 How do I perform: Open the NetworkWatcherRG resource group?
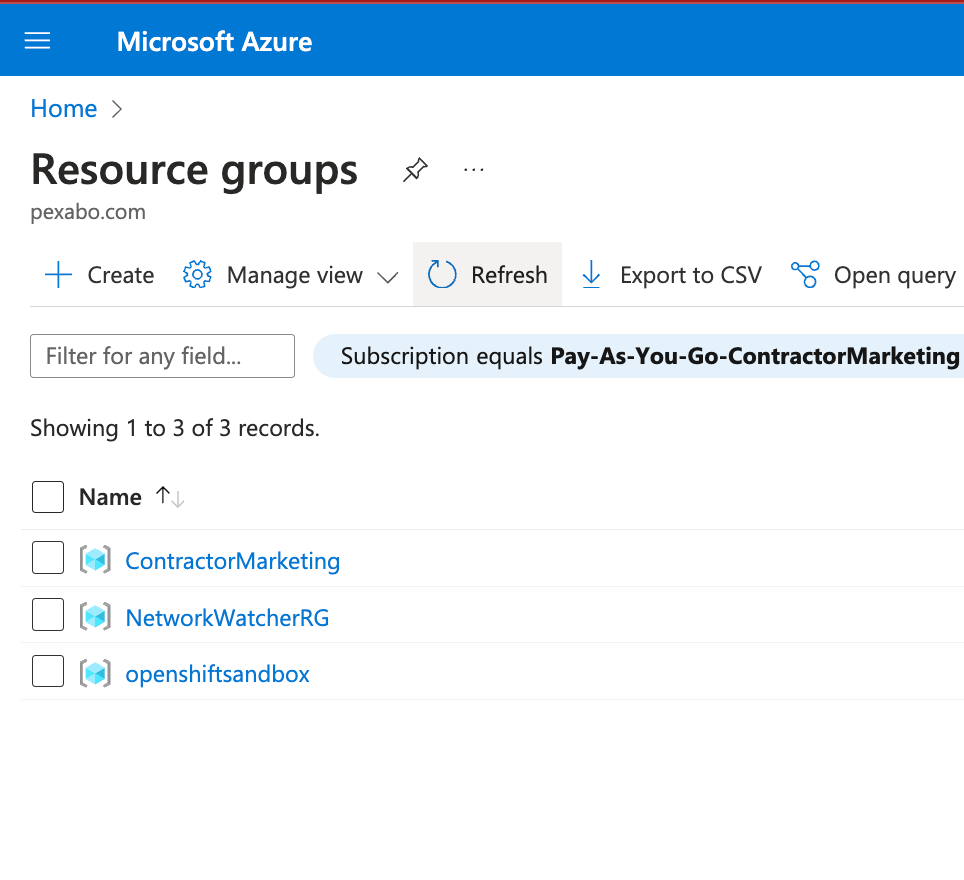(227, 617)
